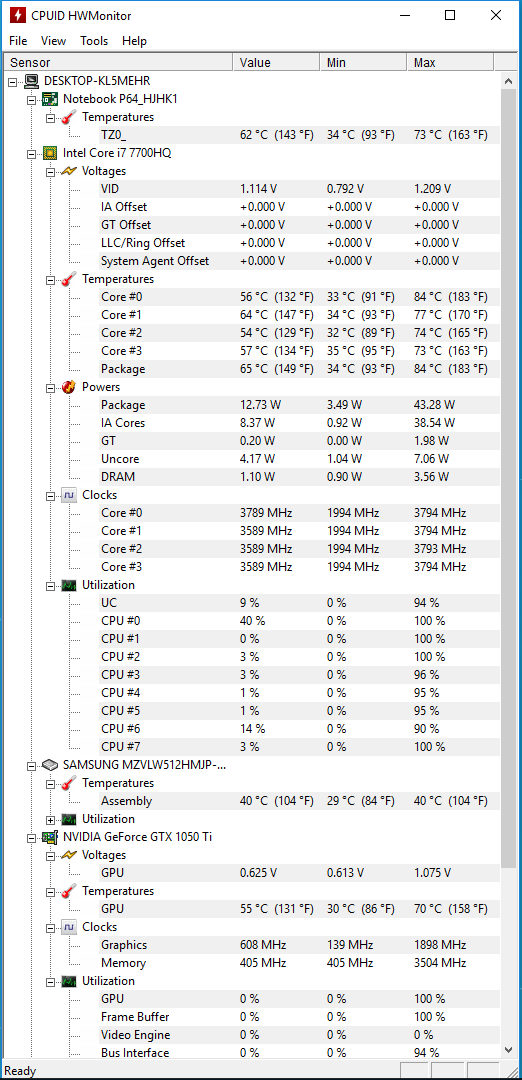Viewport: 522px width, 1080px height.
Task: Click the SAMSUNG drive icon
Action: [x=50, y=765]
